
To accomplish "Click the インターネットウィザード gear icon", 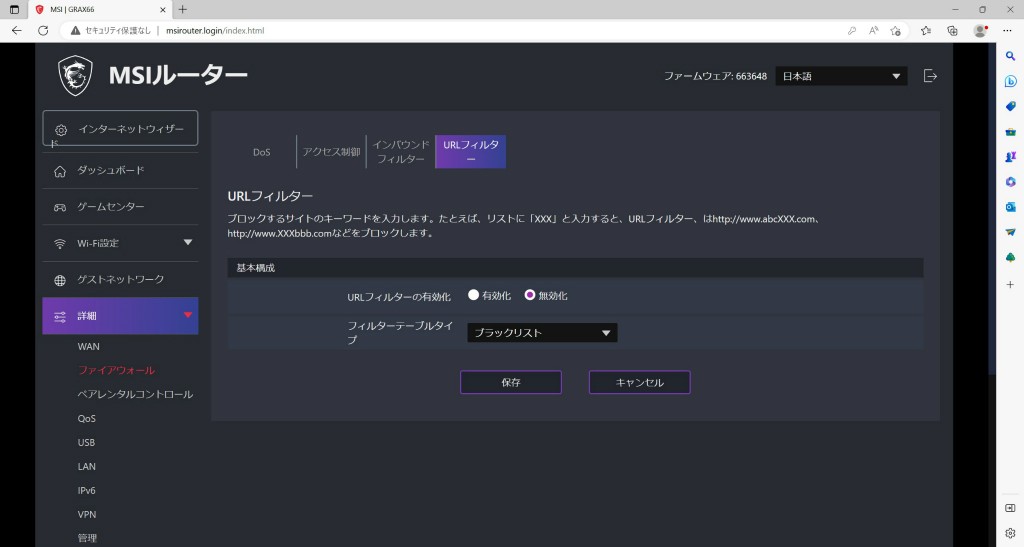I will tap(60, 130).
